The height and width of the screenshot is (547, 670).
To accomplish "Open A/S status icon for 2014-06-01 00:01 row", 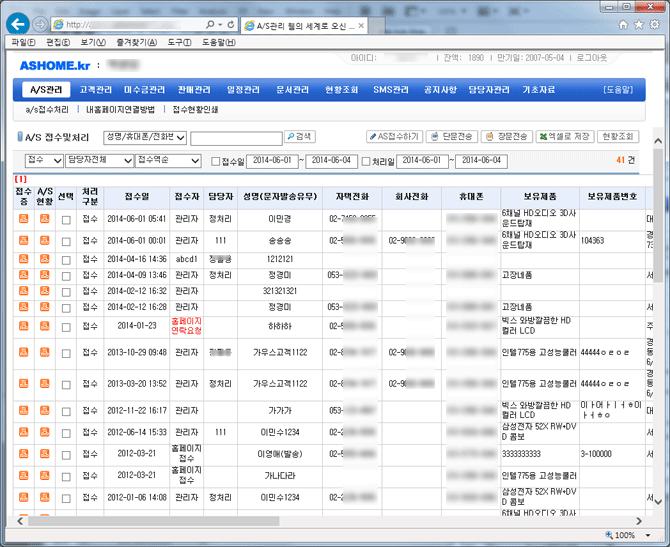I will click(x=44, y=241).
